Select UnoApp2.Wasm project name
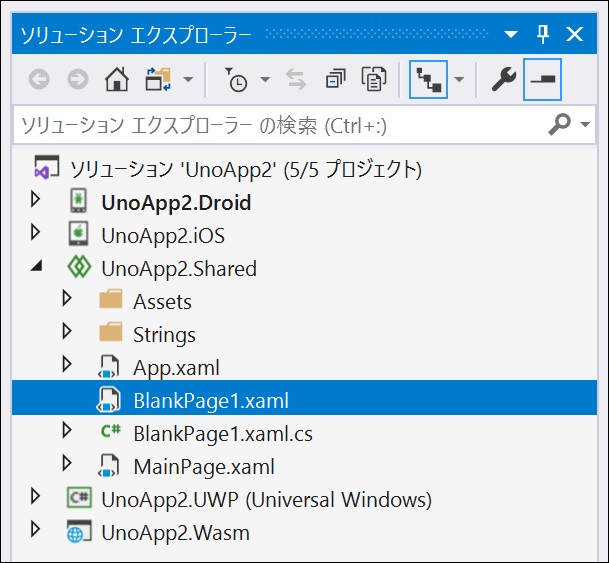The width and height of the screenshot is (609, 563). (x=176, y=533)
